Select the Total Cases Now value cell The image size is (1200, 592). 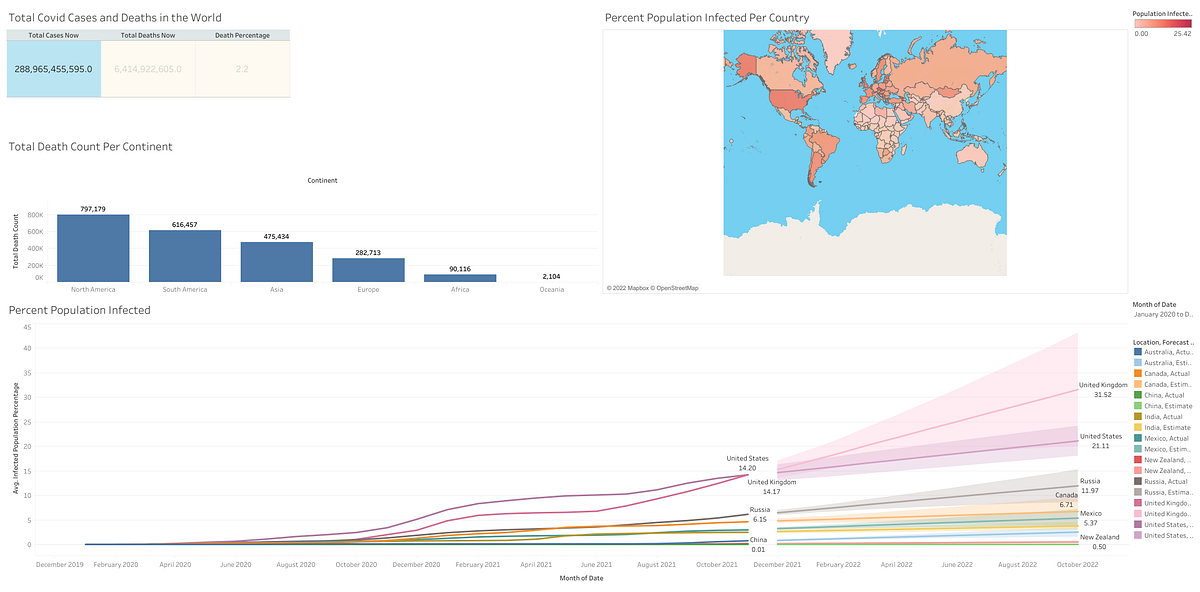click(54, 69)
